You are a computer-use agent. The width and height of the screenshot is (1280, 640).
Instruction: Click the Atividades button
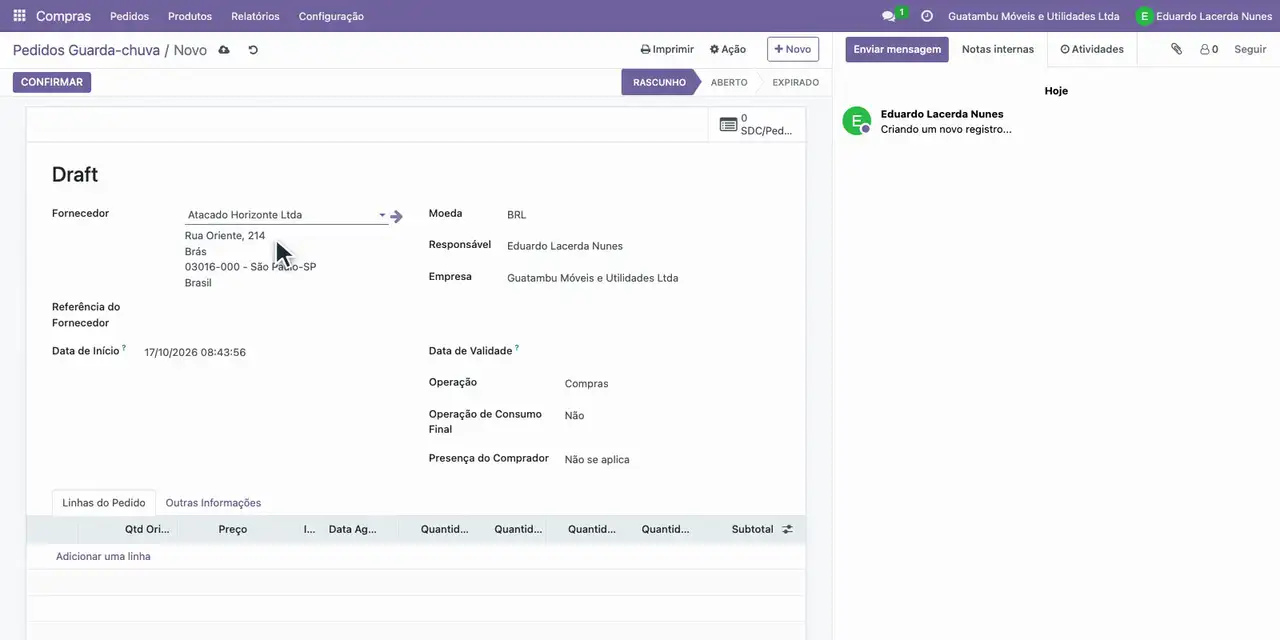(1092, 49)
